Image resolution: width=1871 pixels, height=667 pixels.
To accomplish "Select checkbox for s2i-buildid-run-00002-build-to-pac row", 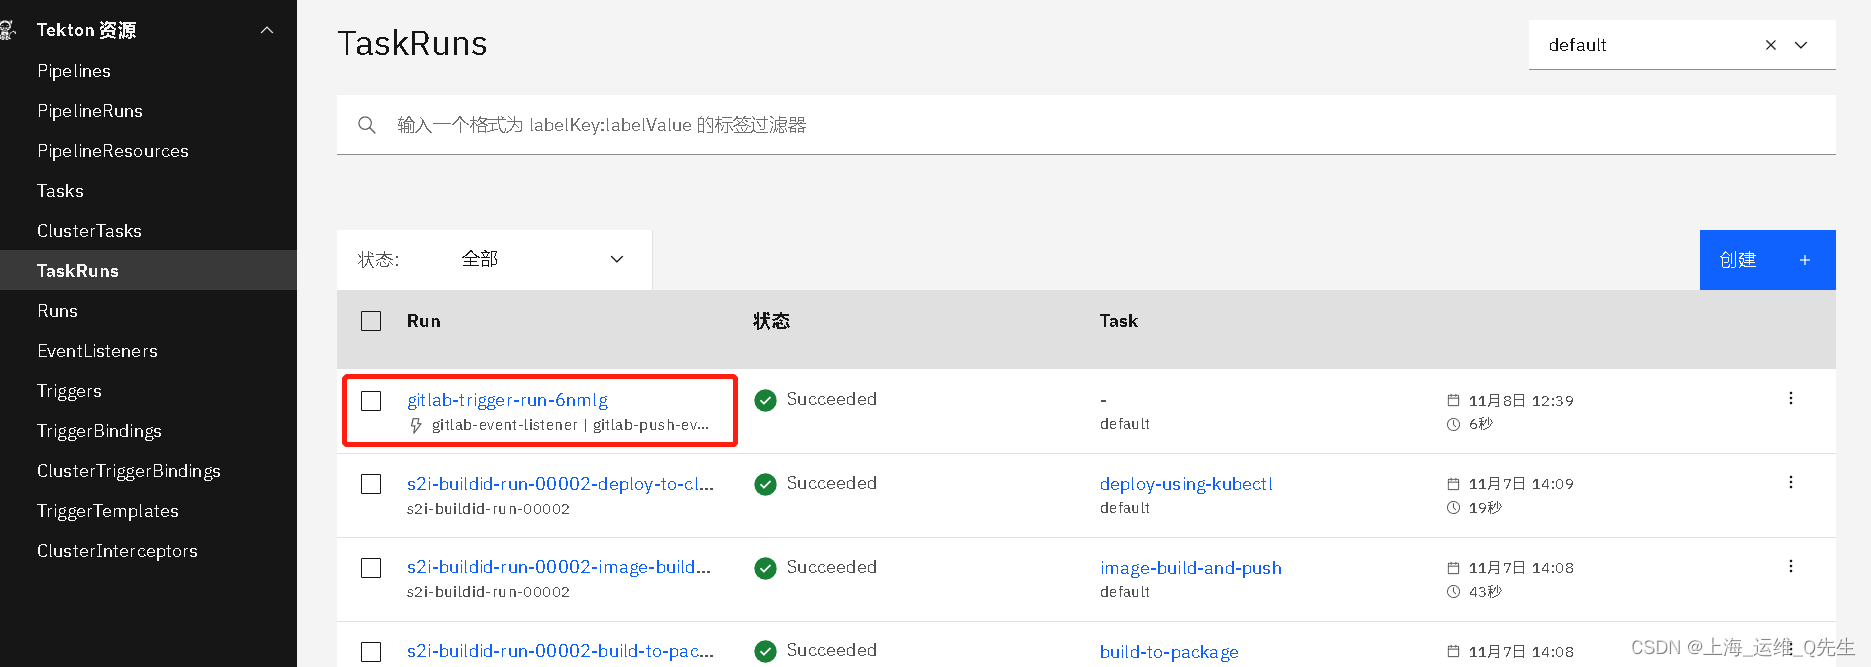I will coord(371,652).
